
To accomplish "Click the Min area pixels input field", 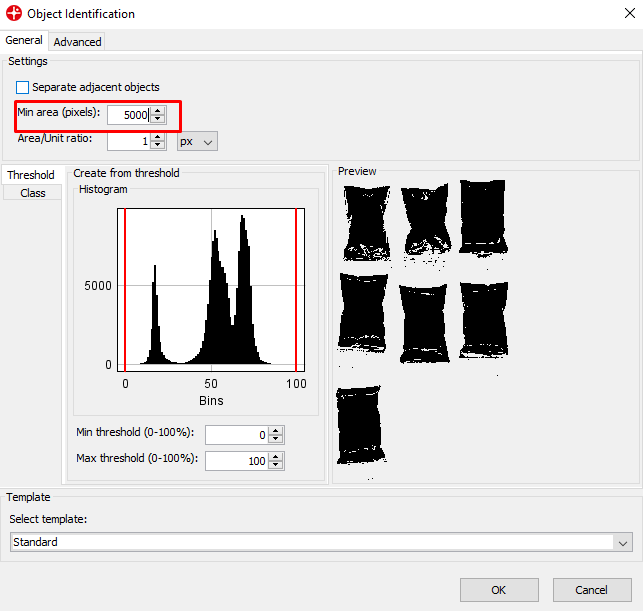I will (x=128, y=115).
